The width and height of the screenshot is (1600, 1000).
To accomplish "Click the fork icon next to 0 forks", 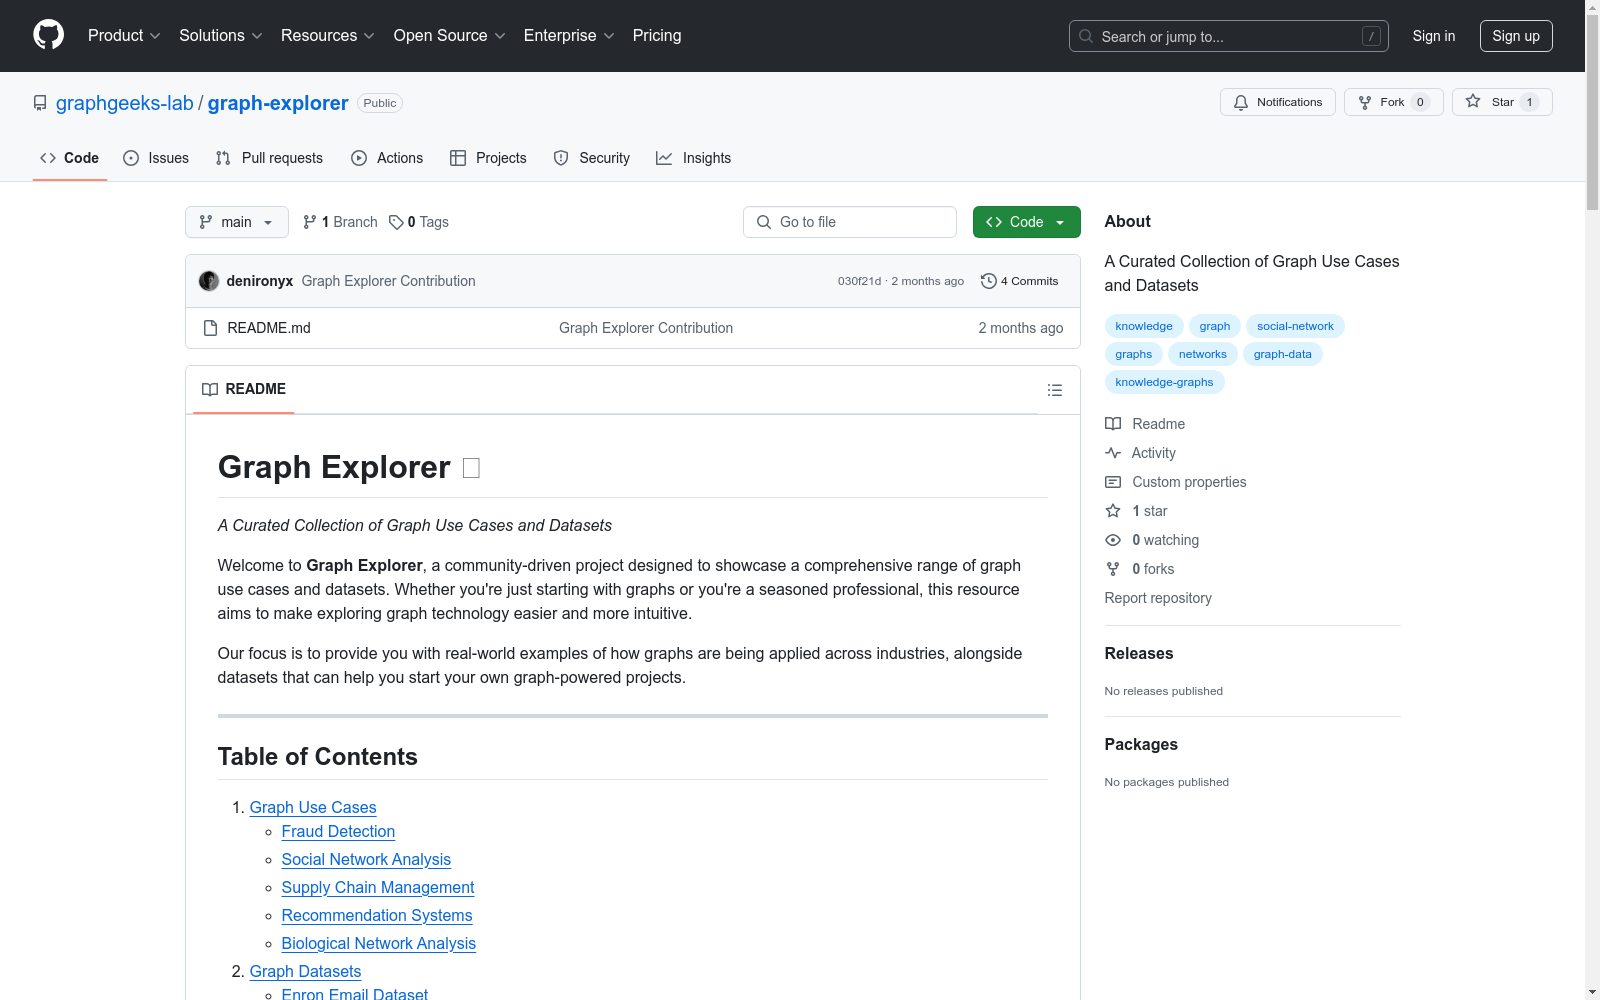I will 1113,569.
